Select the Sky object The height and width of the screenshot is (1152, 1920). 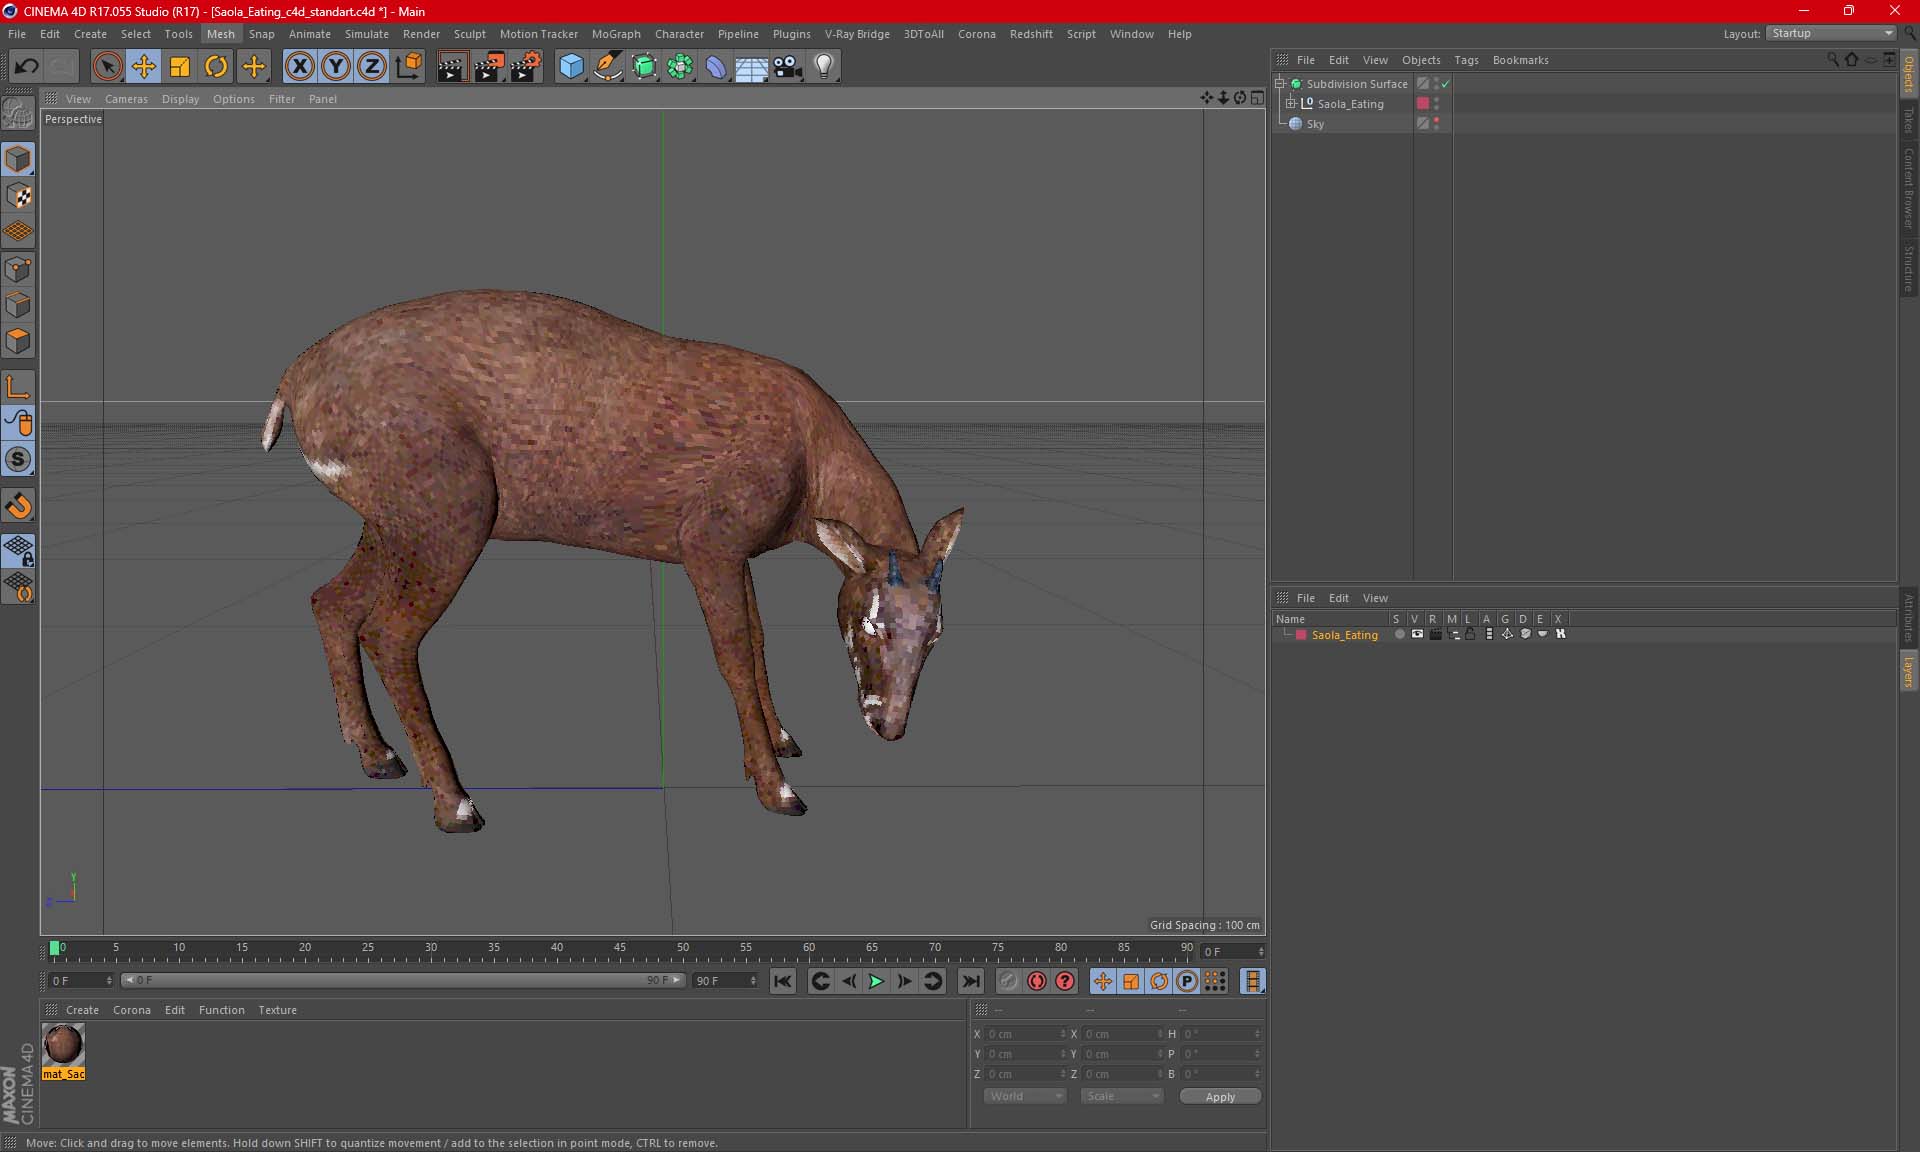1315,124
